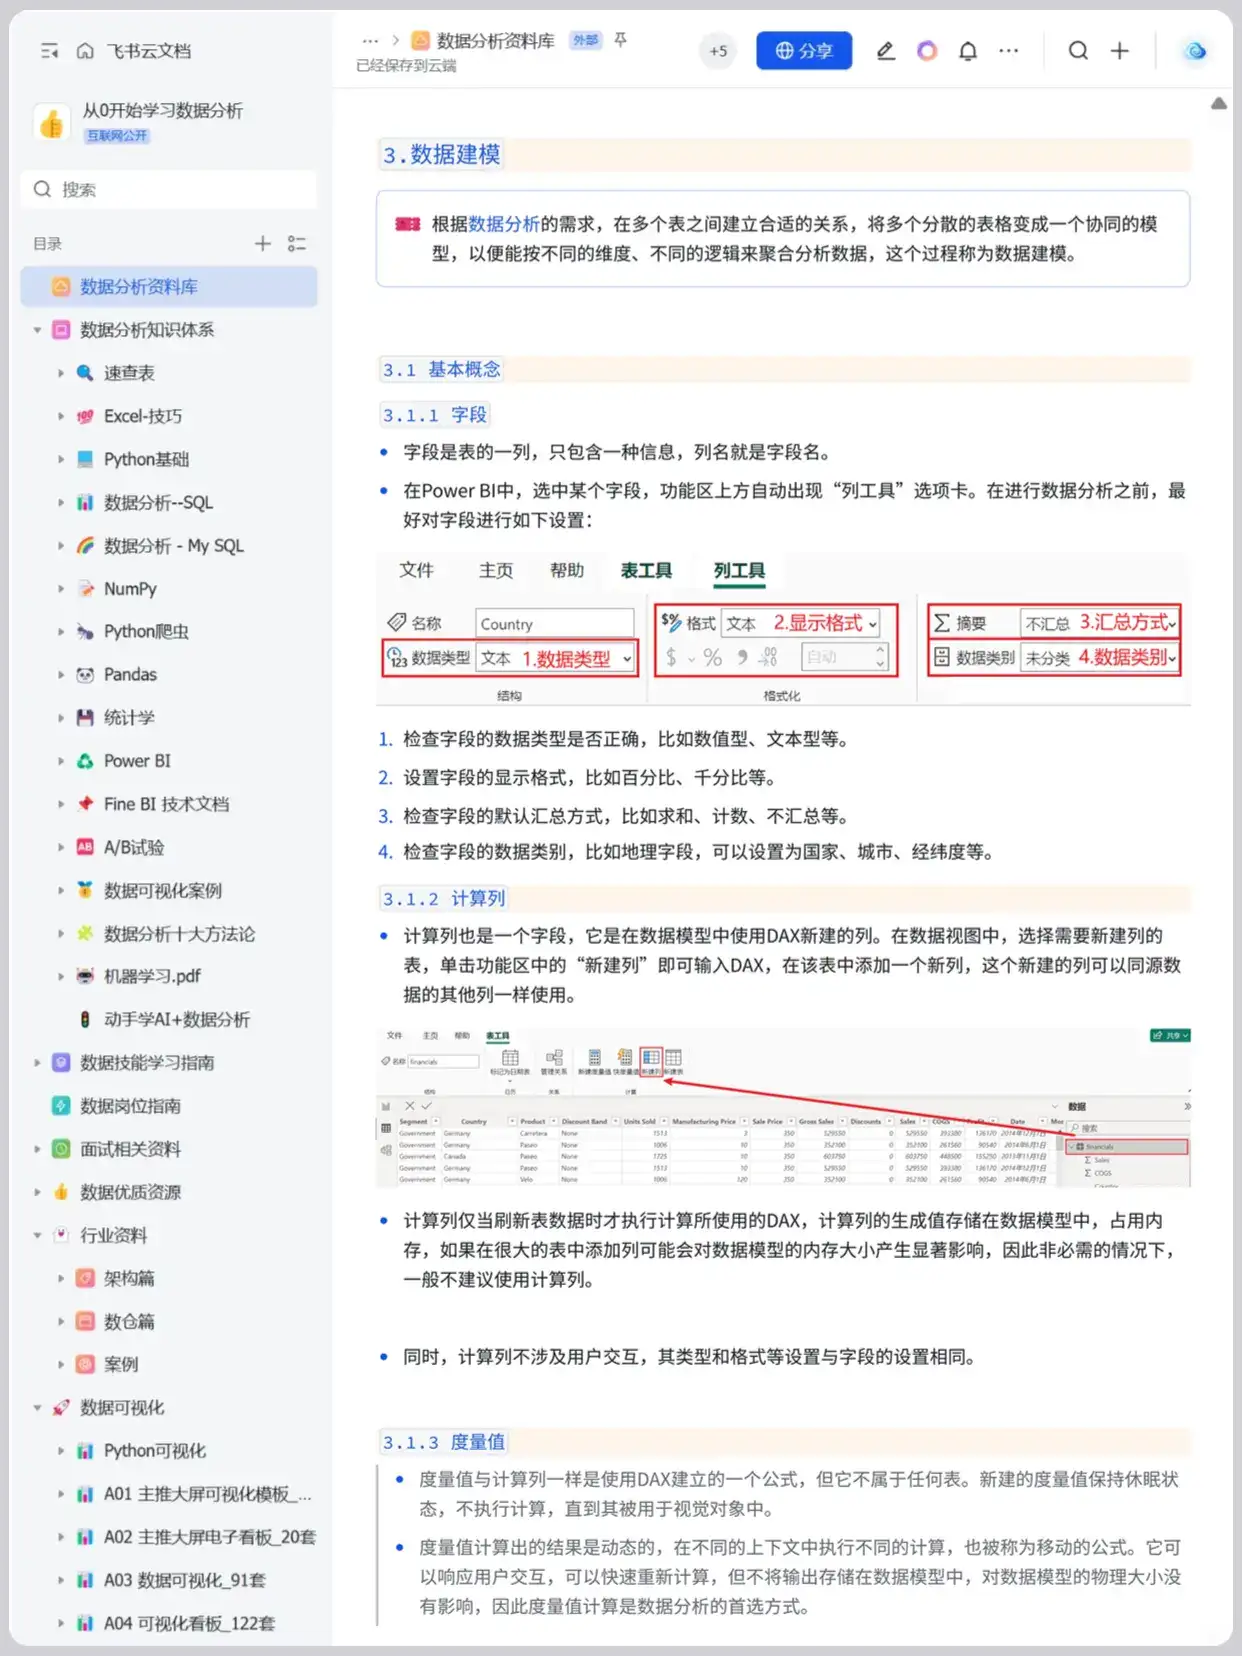Image resolution: width=1242 pixels, height=1656 pixels.
Task: Open 数据分析 - My SQL page
Action: [174, 545]
